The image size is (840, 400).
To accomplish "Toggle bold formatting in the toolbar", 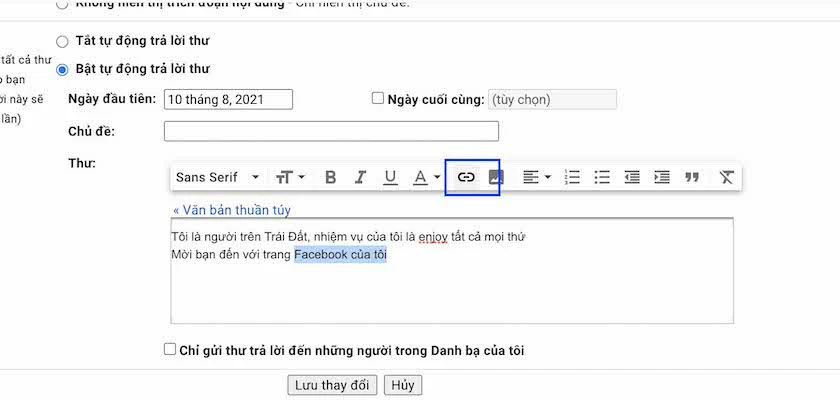I will (x=331, y=177).
